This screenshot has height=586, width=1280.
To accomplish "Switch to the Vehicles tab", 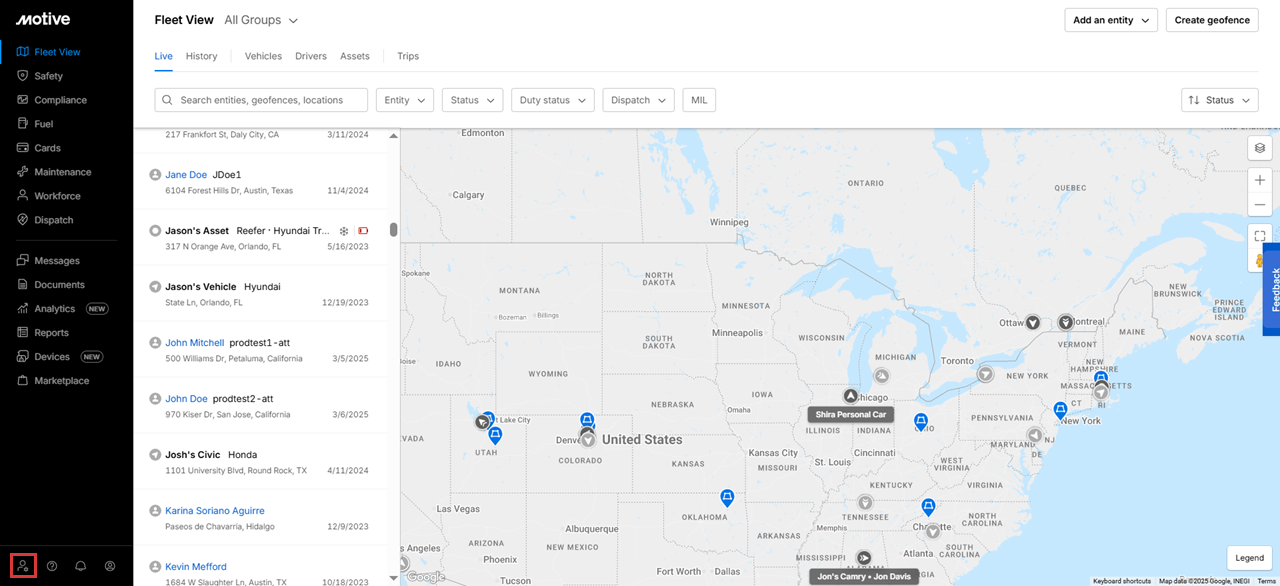I will [263, 56].
